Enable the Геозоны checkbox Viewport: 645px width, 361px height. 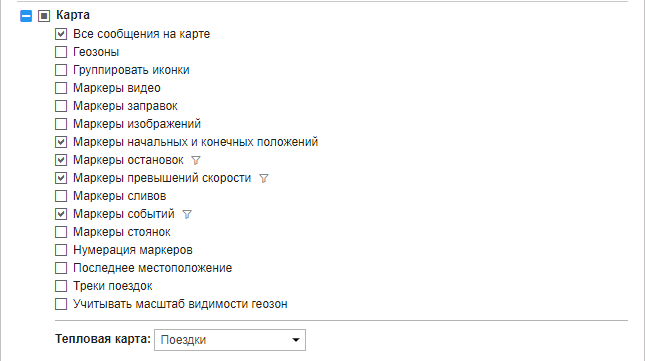(61, 52)
